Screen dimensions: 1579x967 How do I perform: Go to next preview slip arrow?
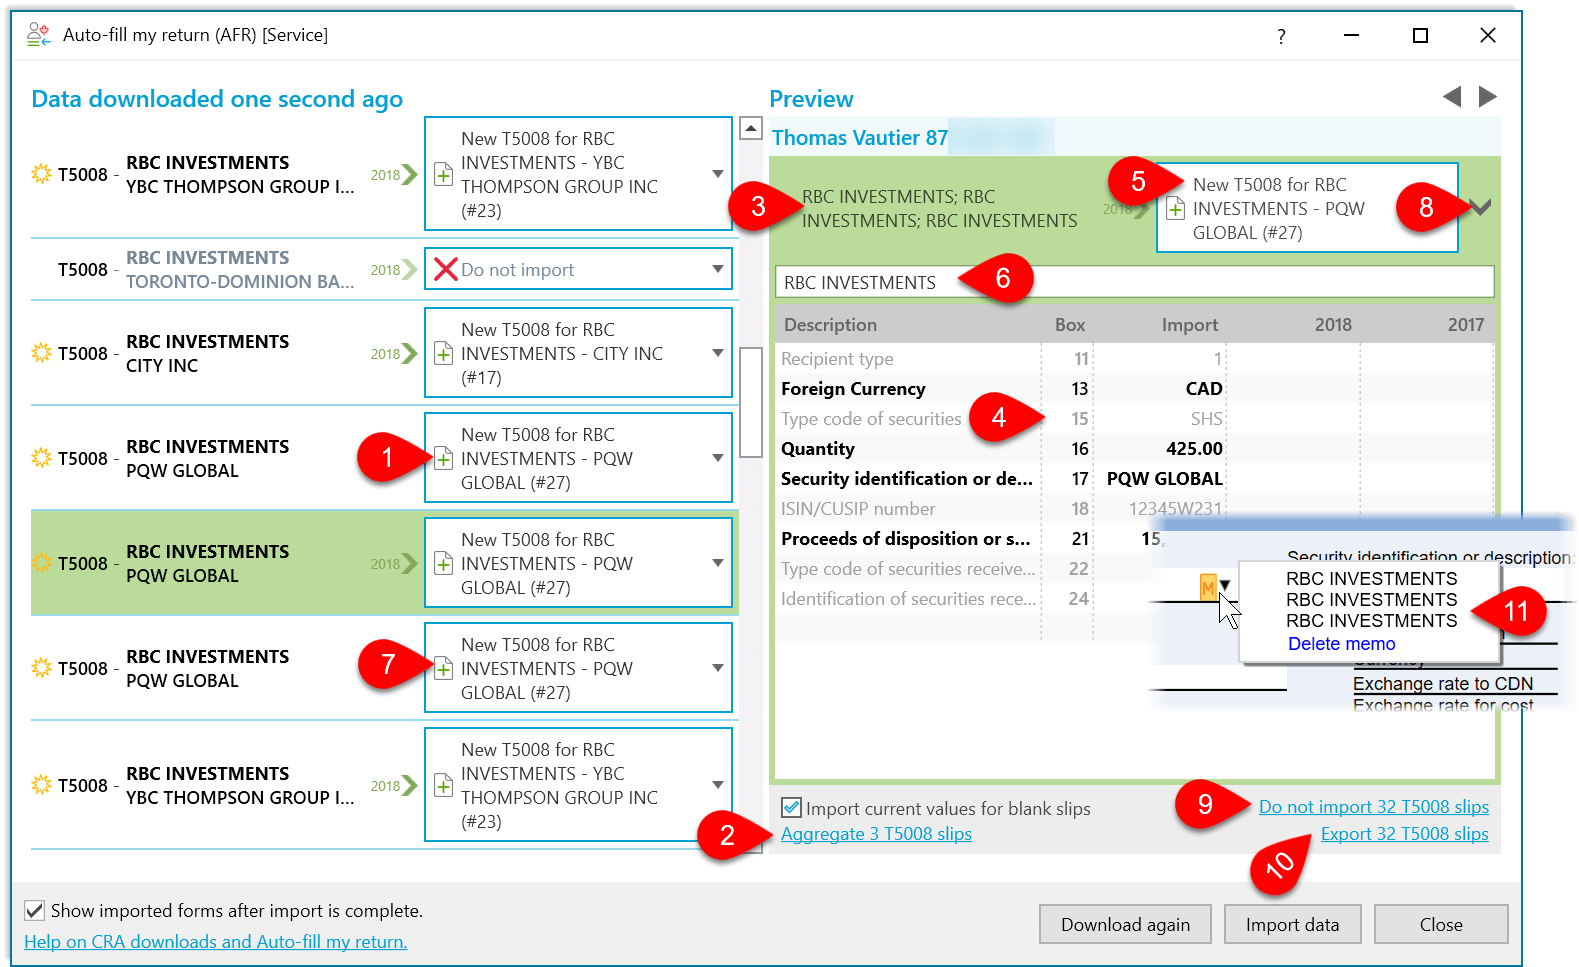(x=1487, y=96)
